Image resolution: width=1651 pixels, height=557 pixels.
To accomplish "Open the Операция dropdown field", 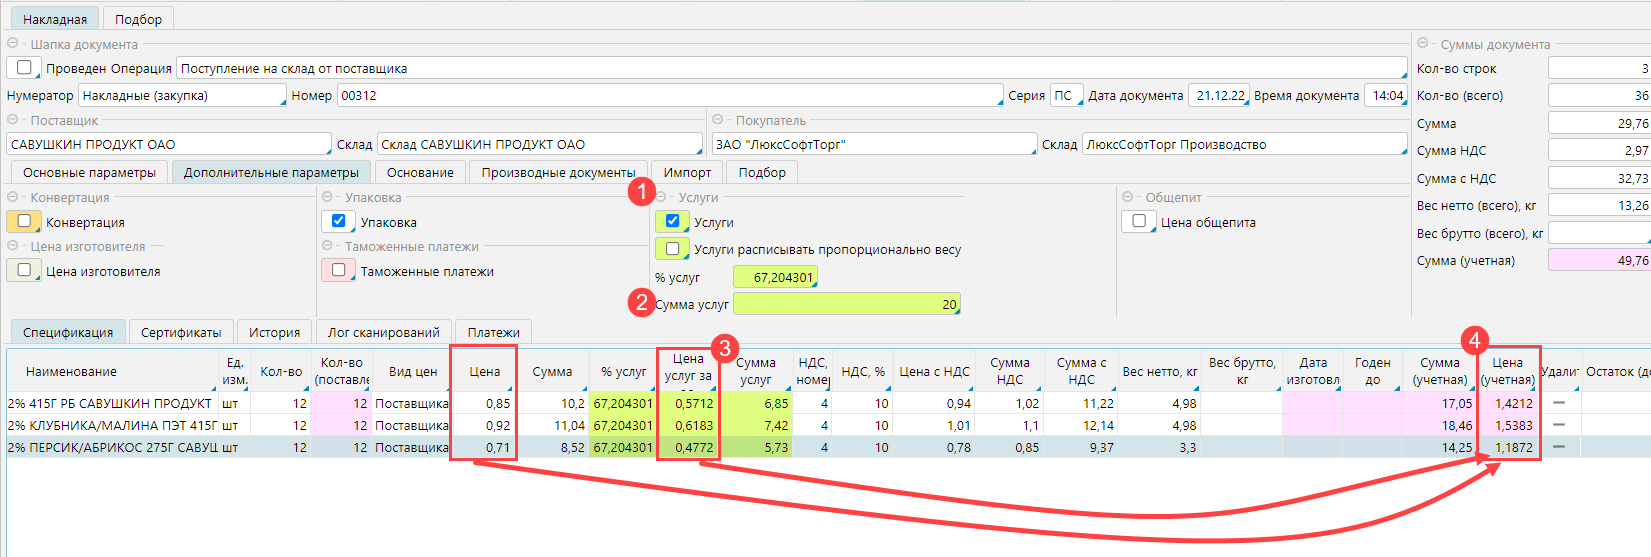I will click(x=790, y=69).
